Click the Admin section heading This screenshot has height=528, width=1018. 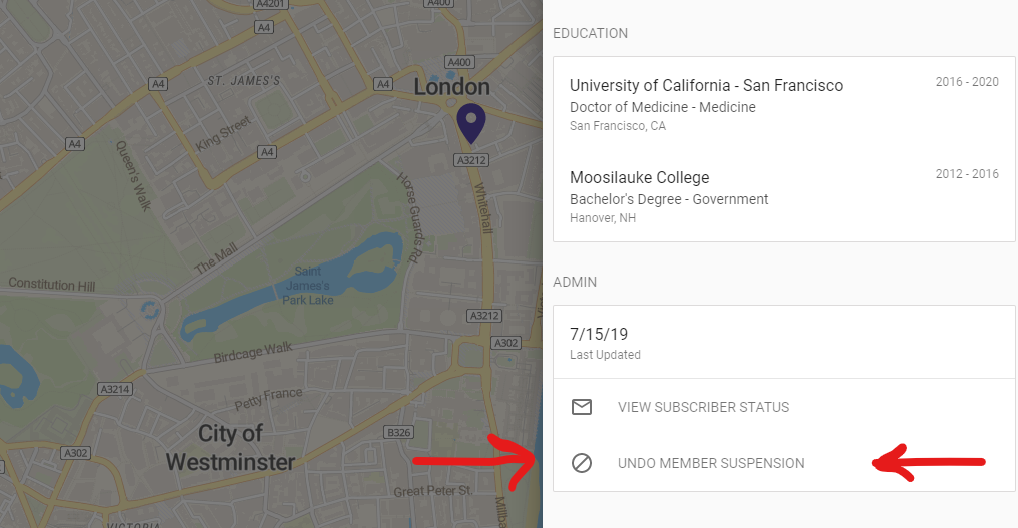[575, 283]
